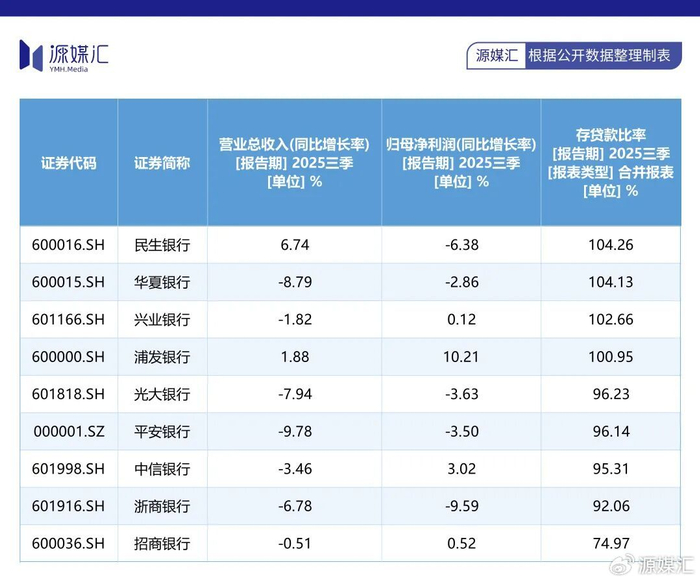700x582 pixels.
Task: Select the net profit value -3.50
Action: coord(462,432)
